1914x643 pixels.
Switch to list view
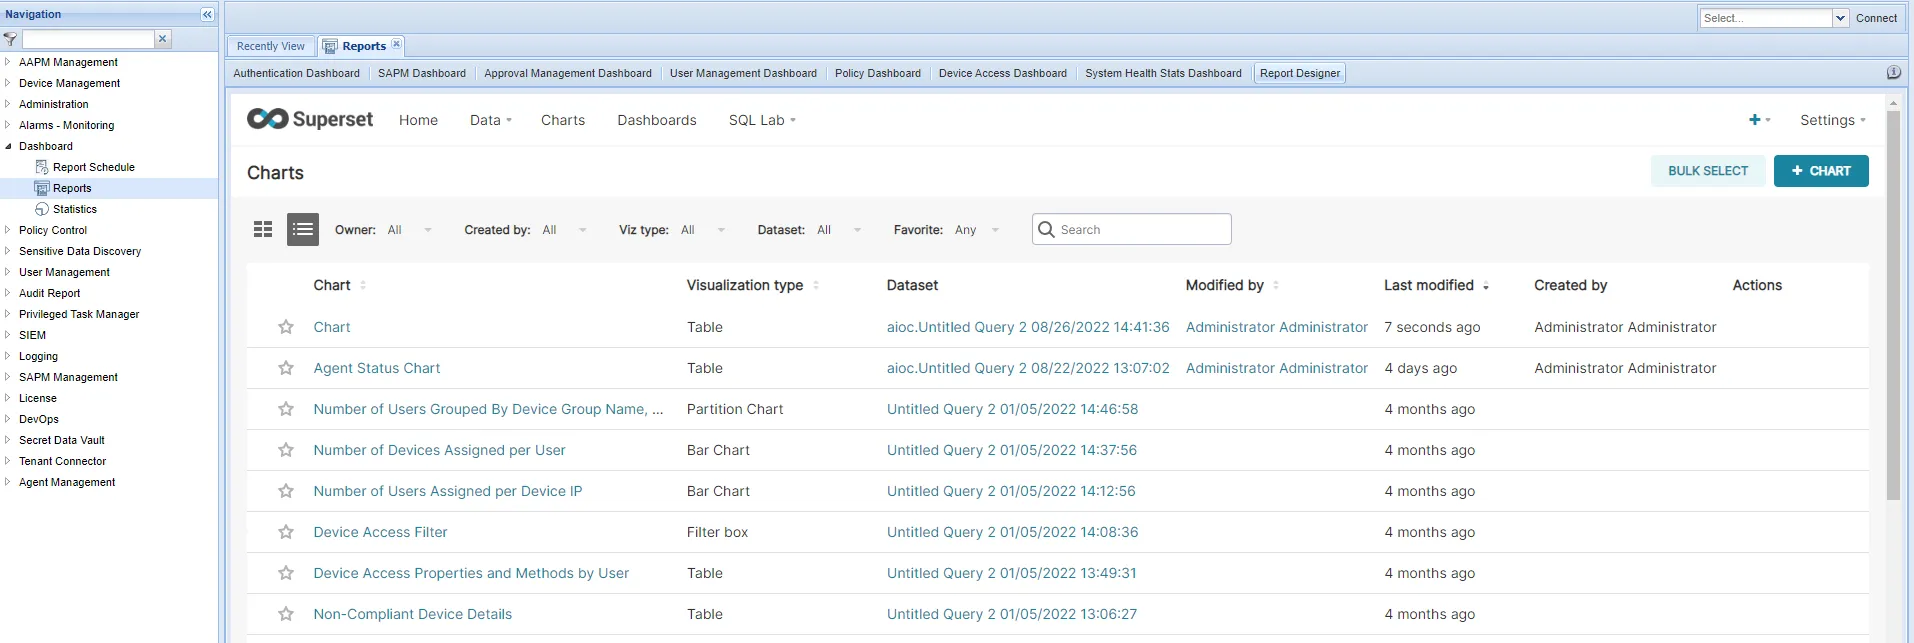point(303,230)
